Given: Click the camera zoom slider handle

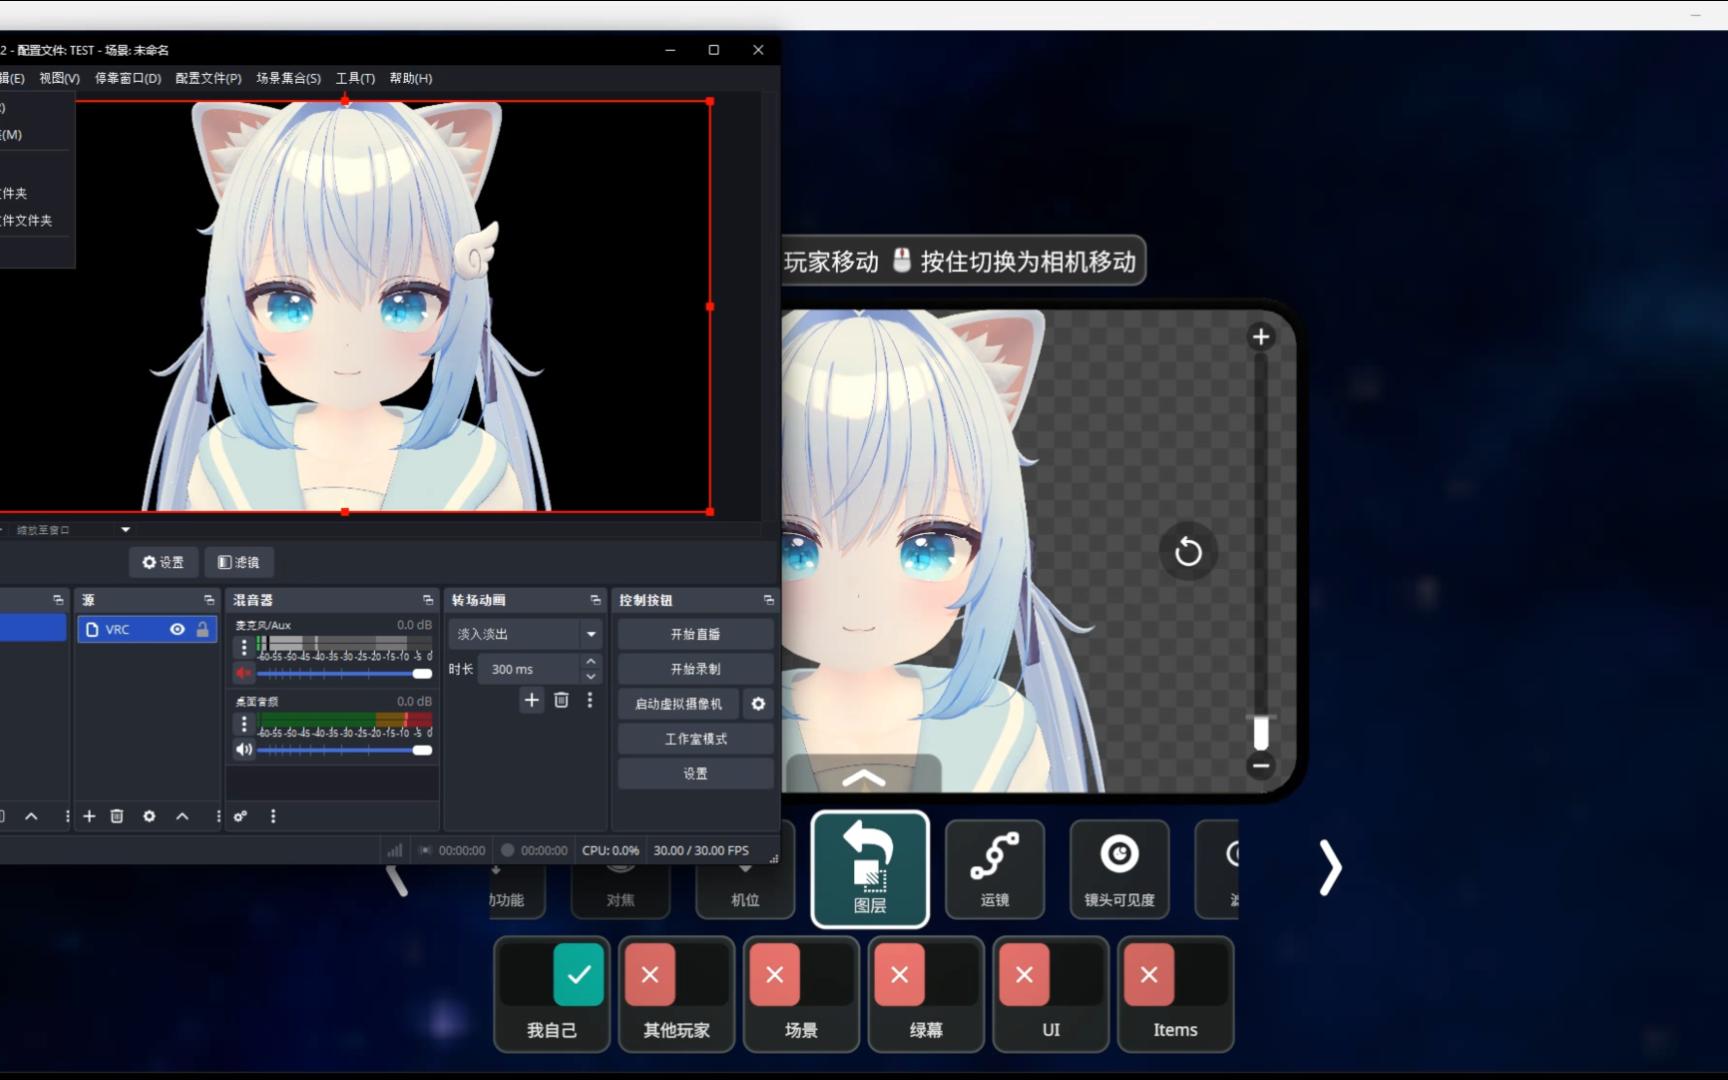Looking at the screenshot, I should [x=1261, y=732].
